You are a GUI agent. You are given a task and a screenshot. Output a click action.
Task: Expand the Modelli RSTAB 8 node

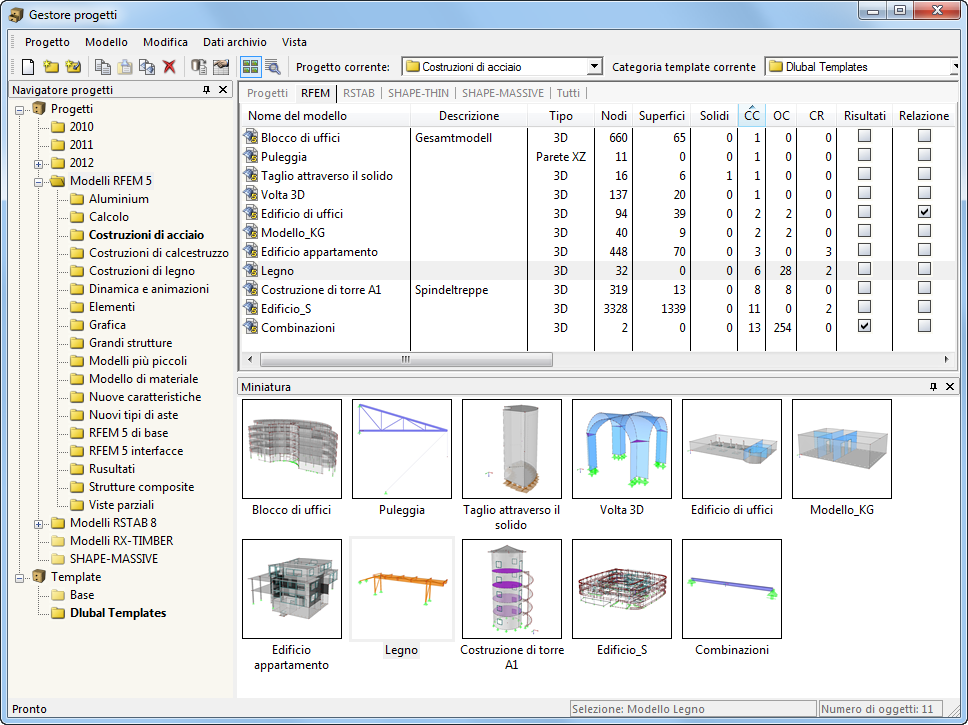(x=38, y=524)
